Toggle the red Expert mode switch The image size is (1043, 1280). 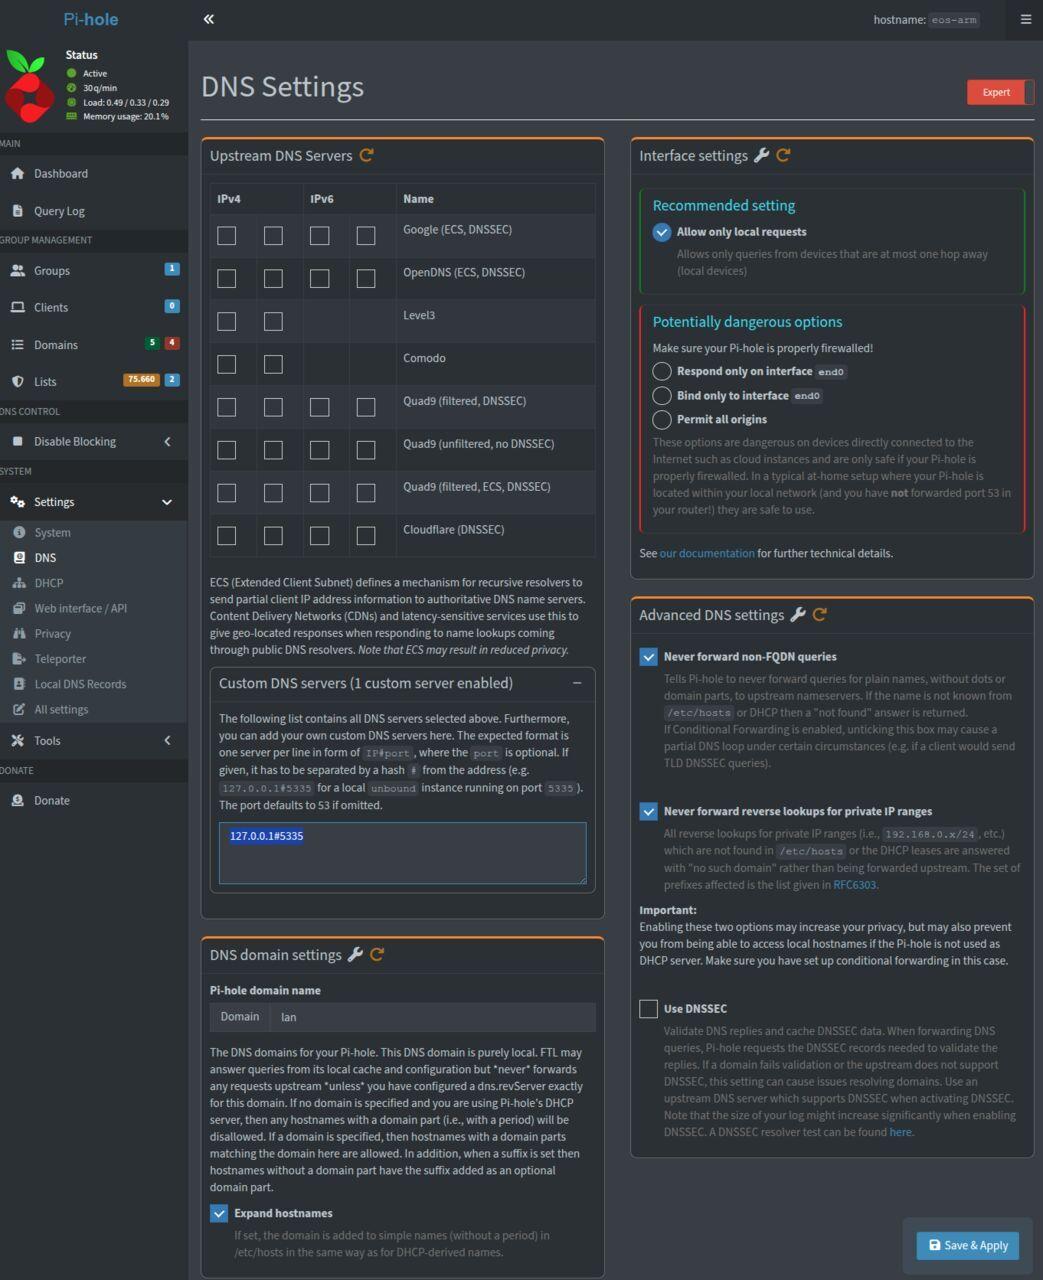[x=999, y=92]
